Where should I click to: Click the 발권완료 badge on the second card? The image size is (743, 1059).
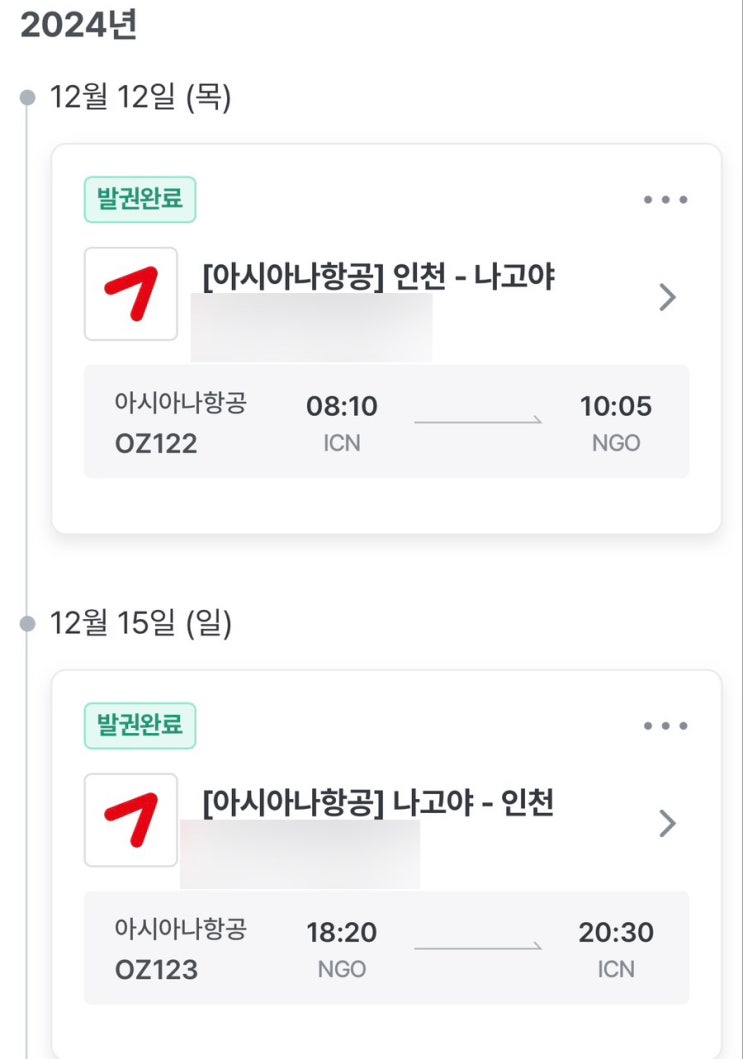pyautogui.click(x=140, y=726)
